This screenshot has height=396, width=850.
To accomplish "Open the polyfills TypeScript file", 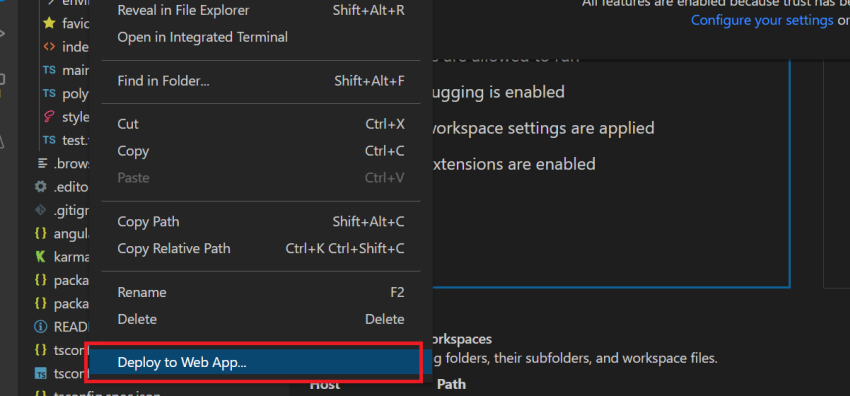I will coord(66,94).
